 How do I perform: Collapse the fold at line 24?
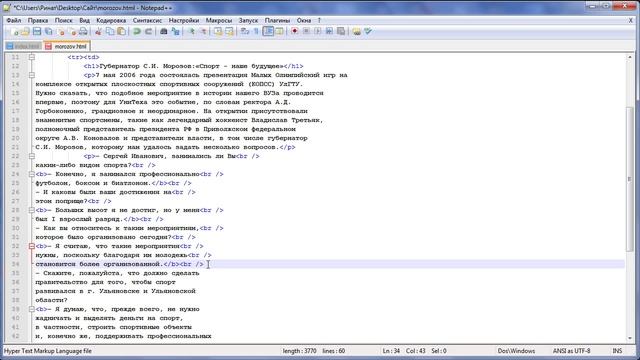pyautogui.click(x=31, y=174)
